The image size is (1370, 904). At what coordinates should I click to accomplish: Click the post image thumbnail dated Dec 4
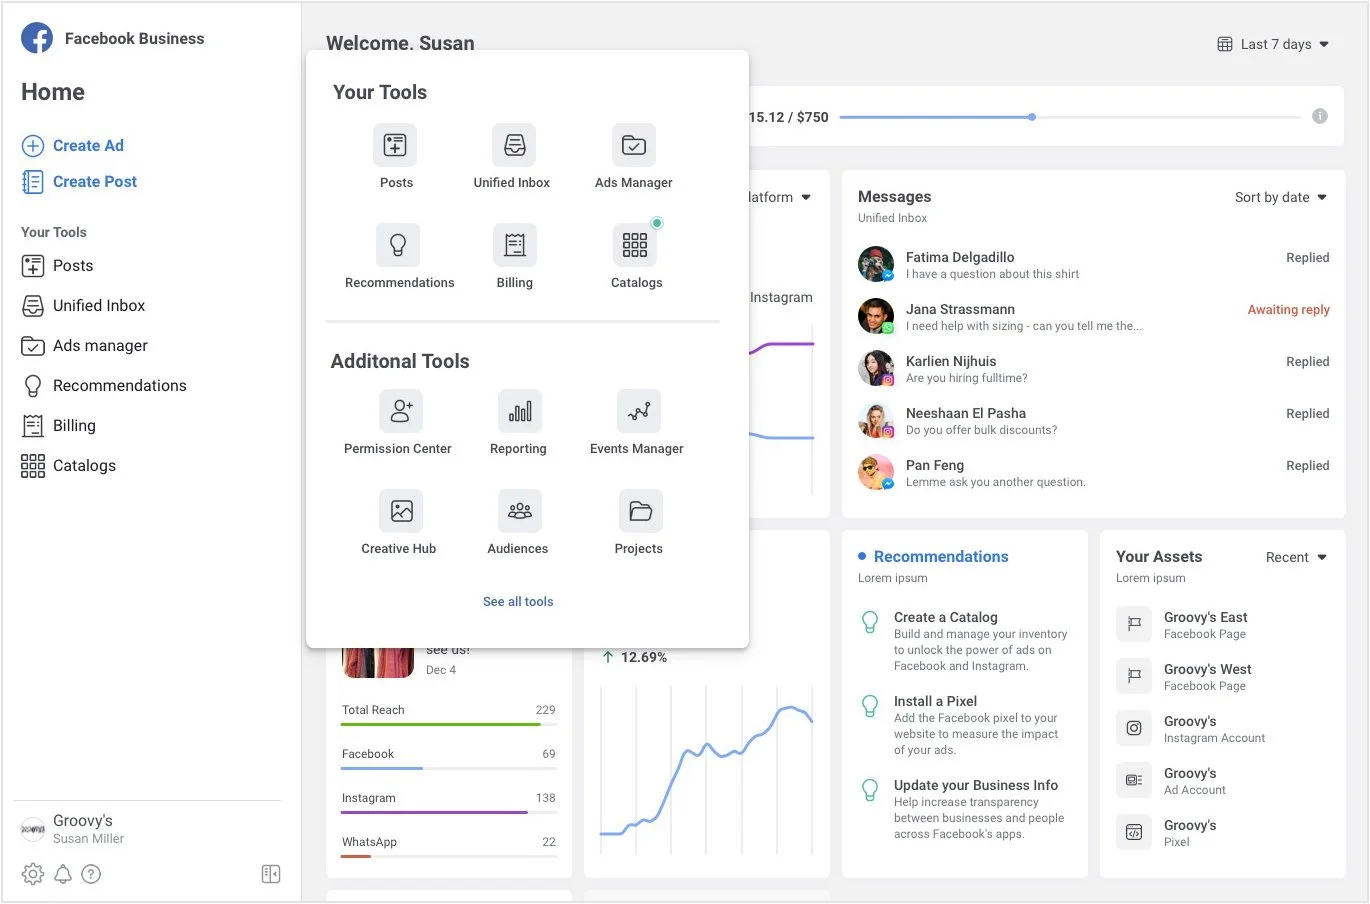point(378,662)
